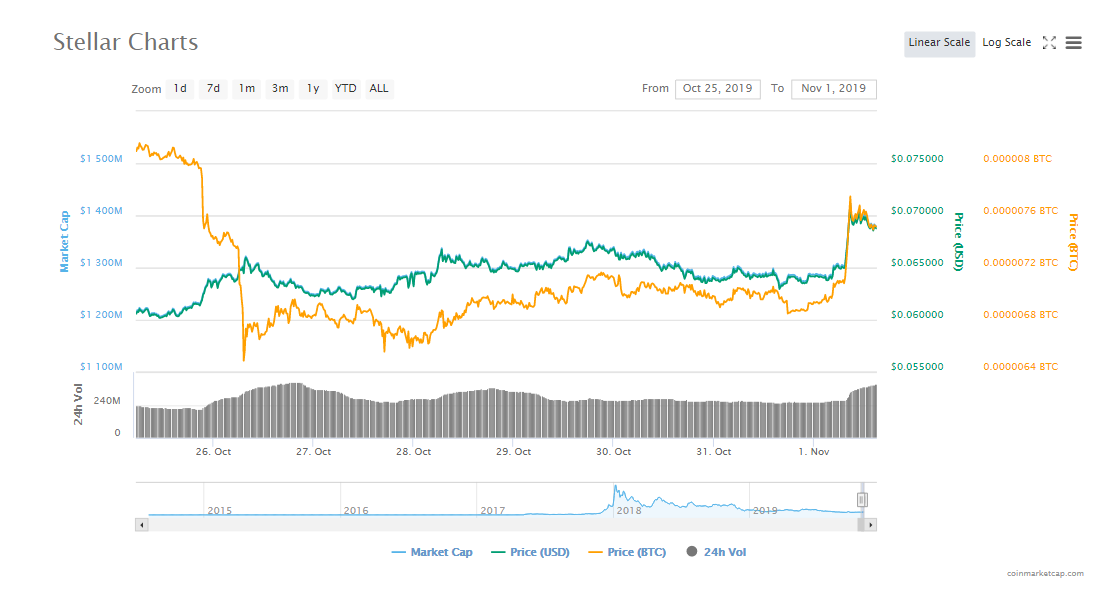Edit the To date field
This screenshot has height=589, width=1102.
(x=834, y=89)
